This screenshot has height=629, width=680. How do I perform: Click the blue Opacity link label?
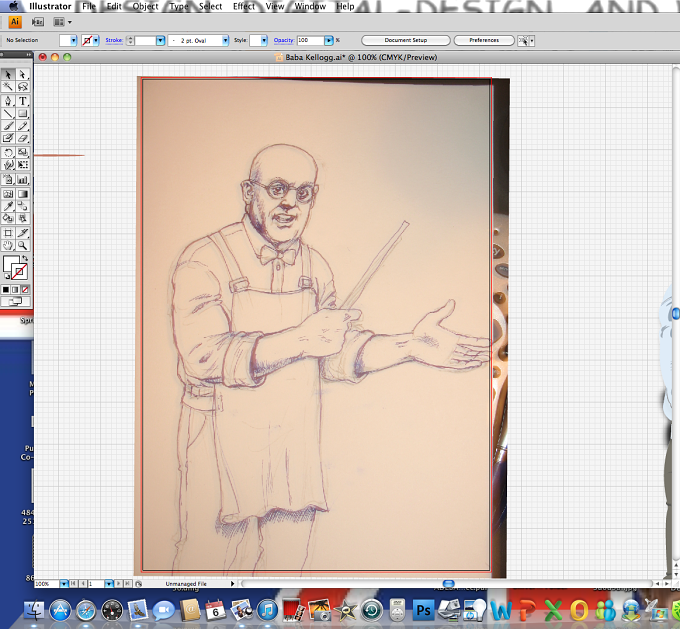tap(284, 40)
